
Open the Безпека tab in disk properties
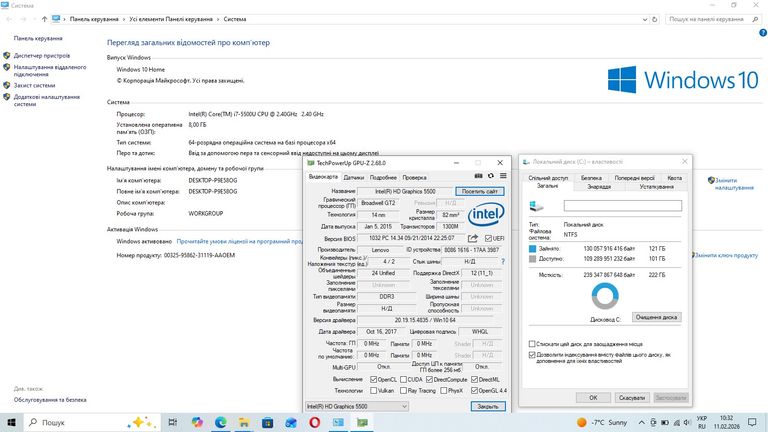[591, 178]
